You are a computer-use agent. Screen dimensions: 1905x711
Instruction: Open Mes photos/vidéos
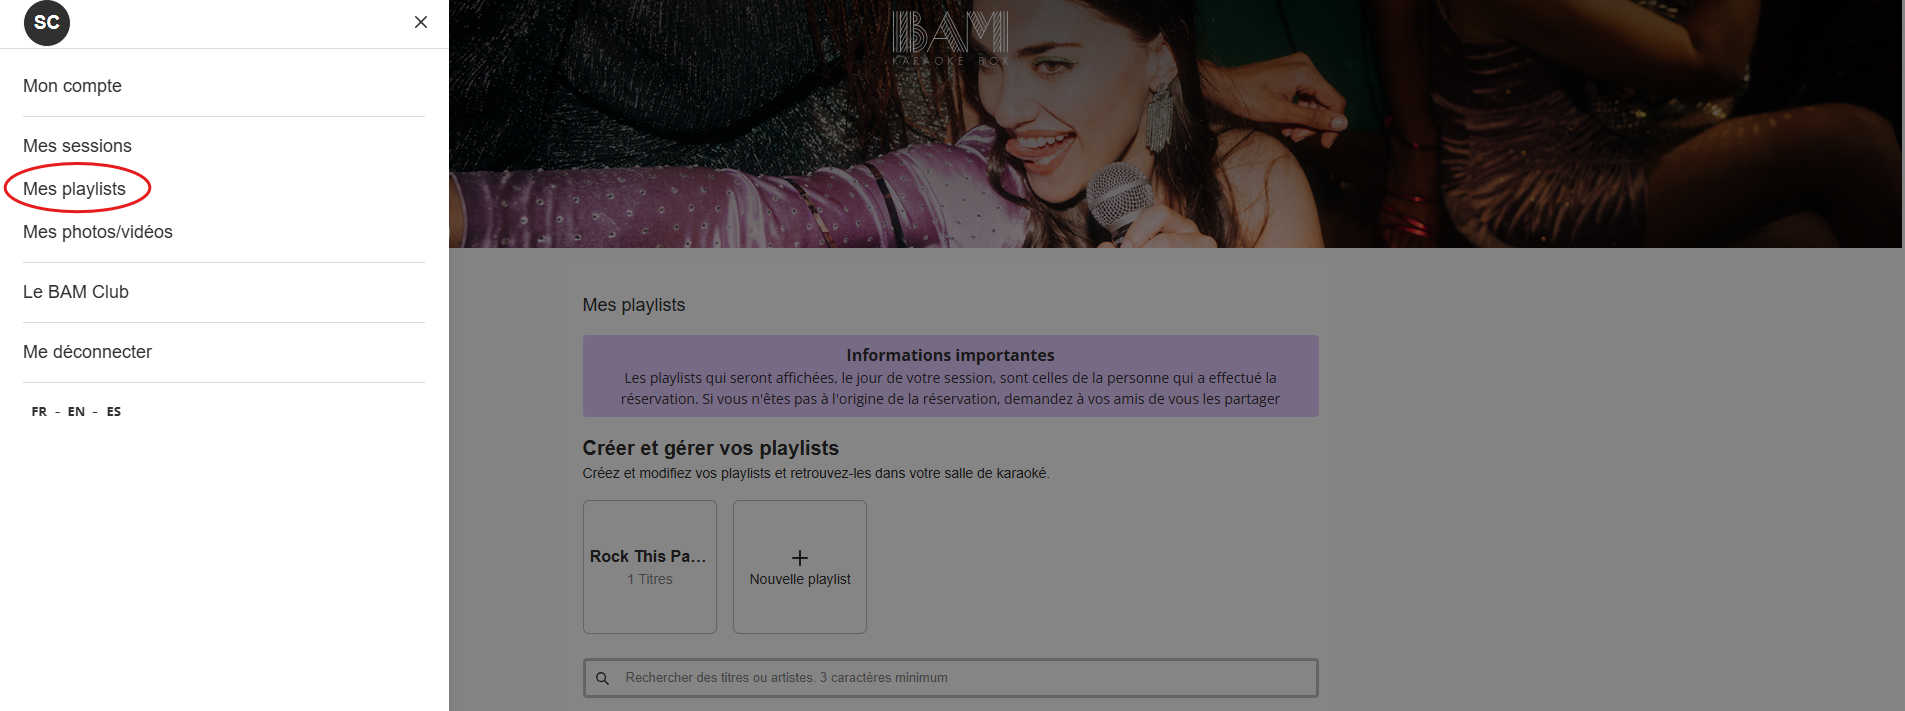[97, 232]
